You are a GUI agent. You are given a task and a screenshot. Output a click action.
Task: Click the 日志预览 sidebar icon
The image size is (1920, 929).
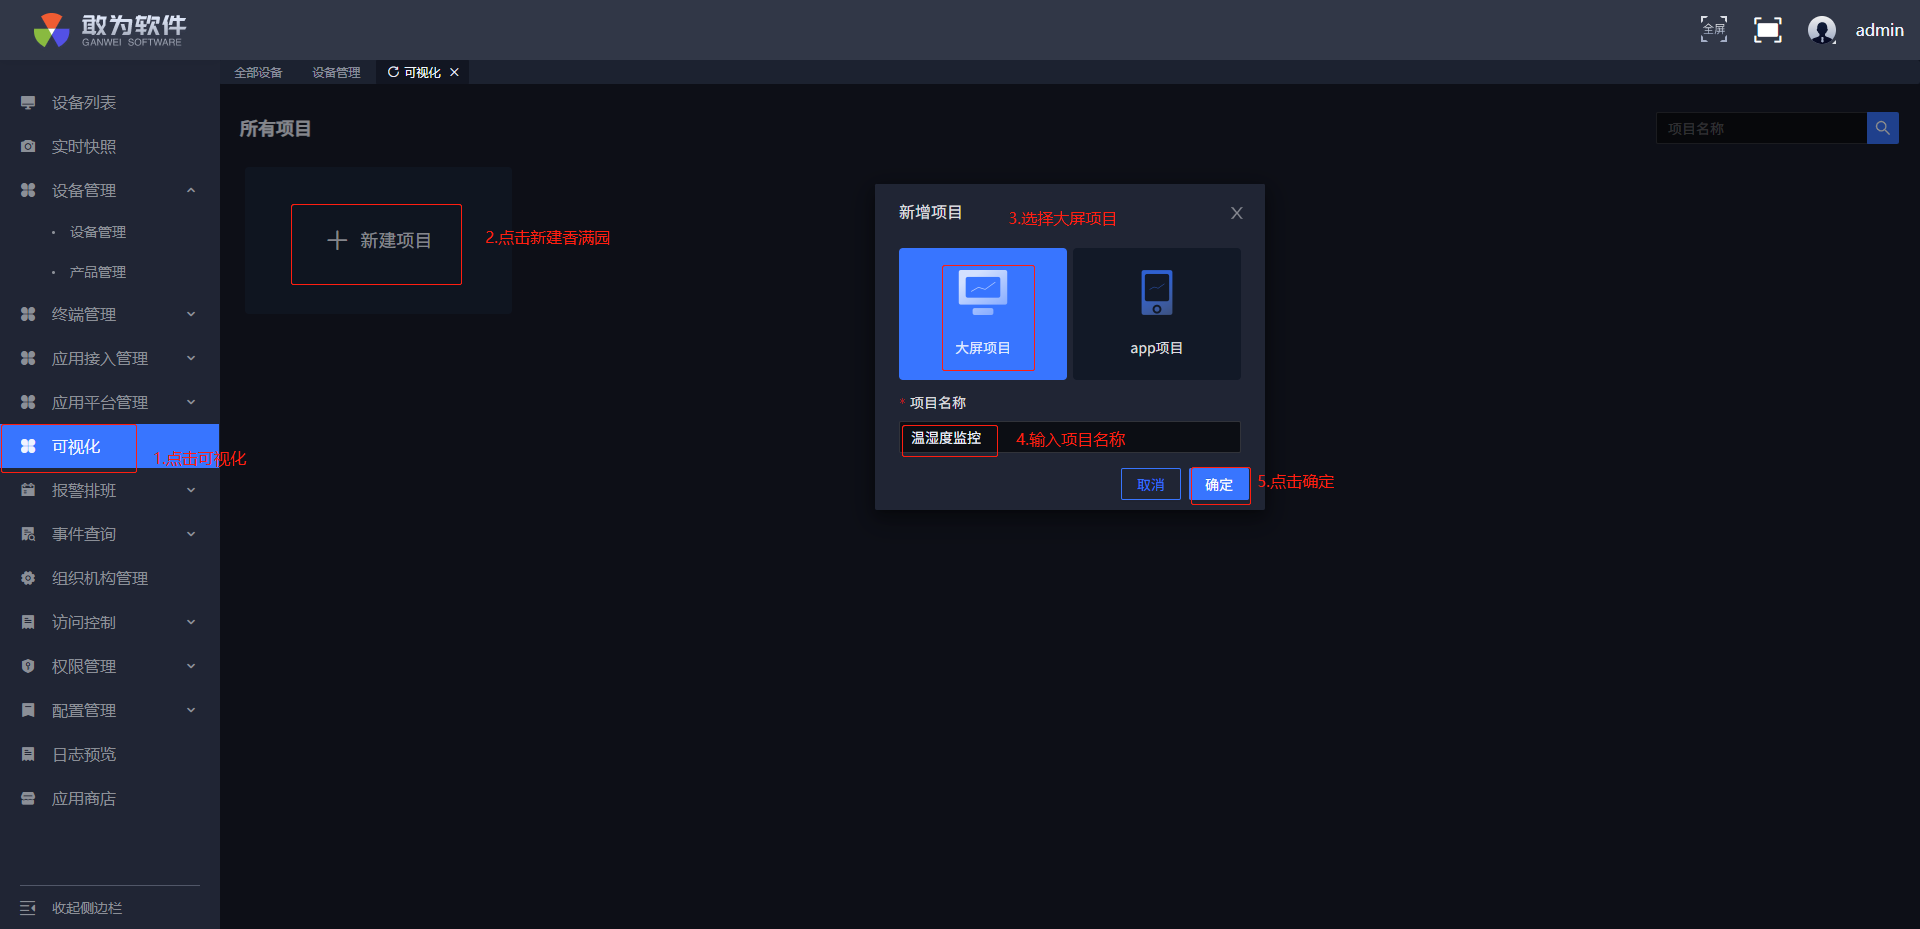tap(28, 755)
